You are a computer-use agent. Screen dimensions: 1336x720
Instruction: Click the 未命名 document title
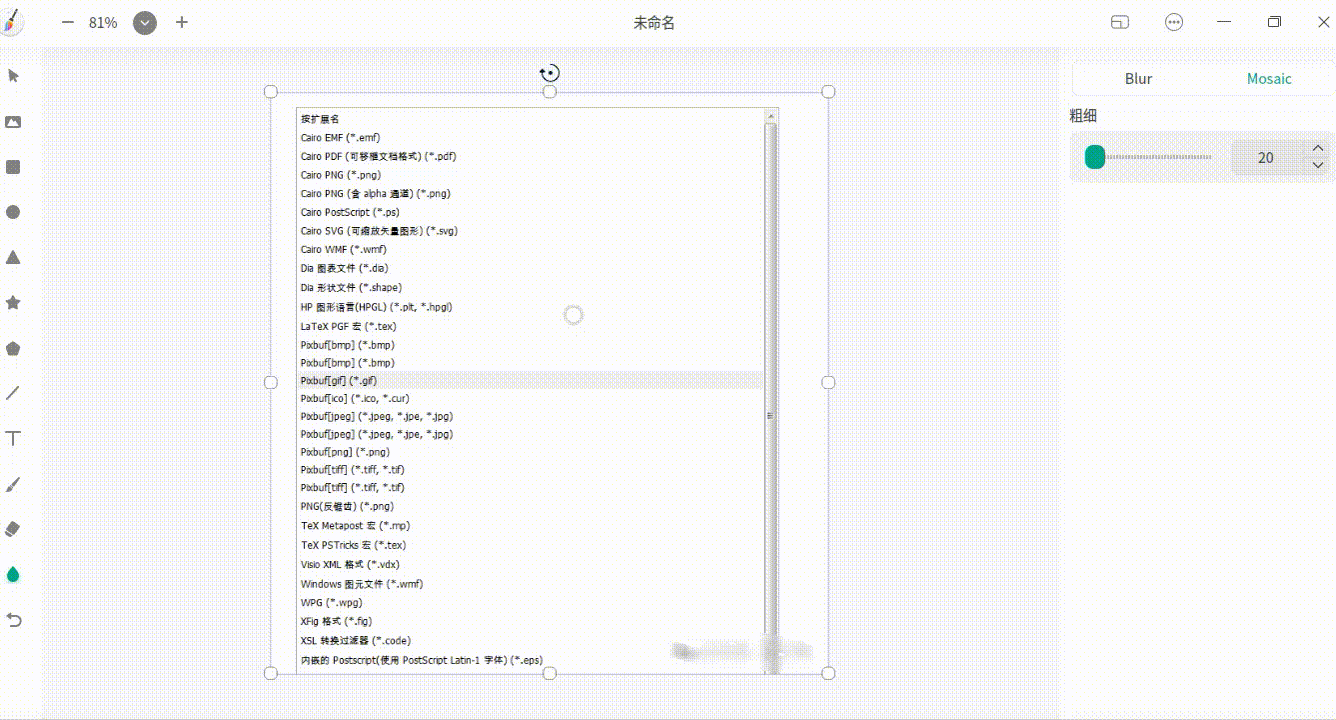pyautogui.click(x=654, y=22)
